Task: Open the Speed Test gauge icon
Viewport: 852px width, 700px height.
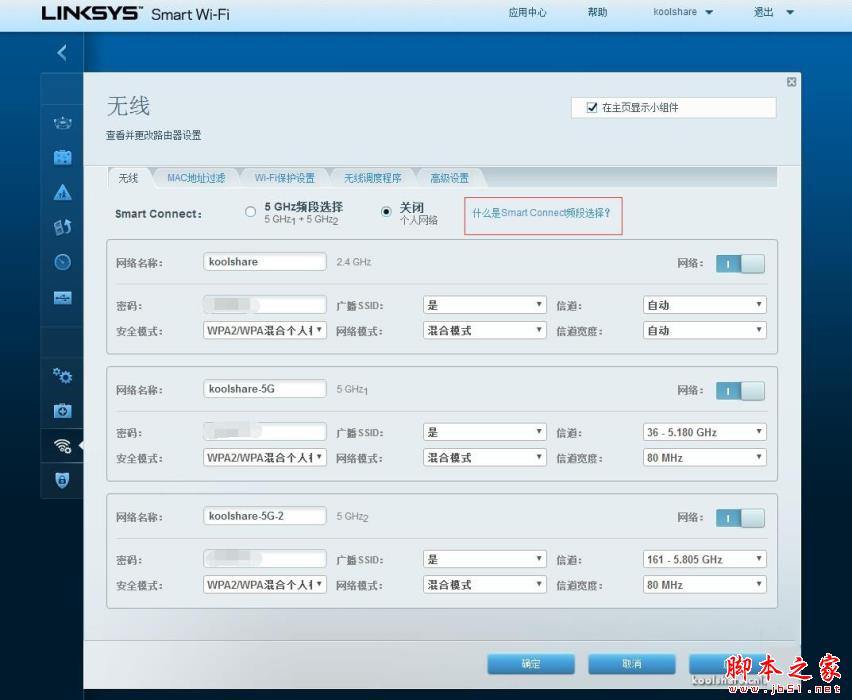Action: 62,262
